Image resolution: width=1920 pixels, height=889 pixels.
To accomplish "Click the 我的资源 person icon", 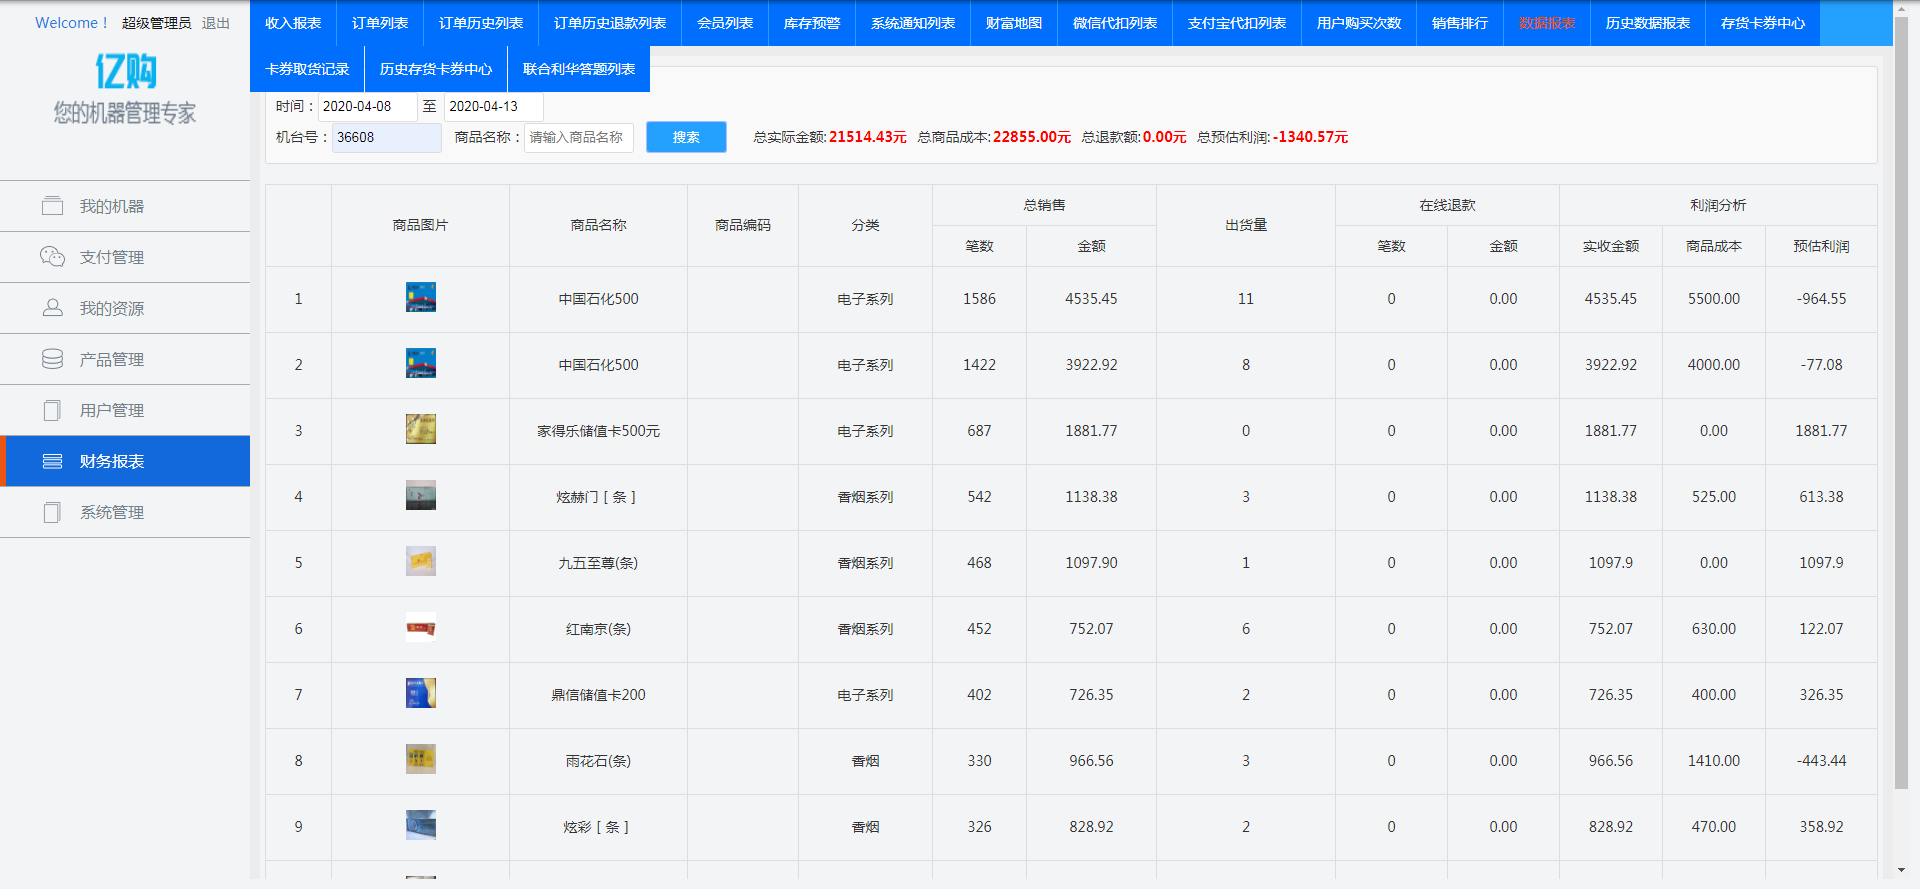I will (52, 308).
